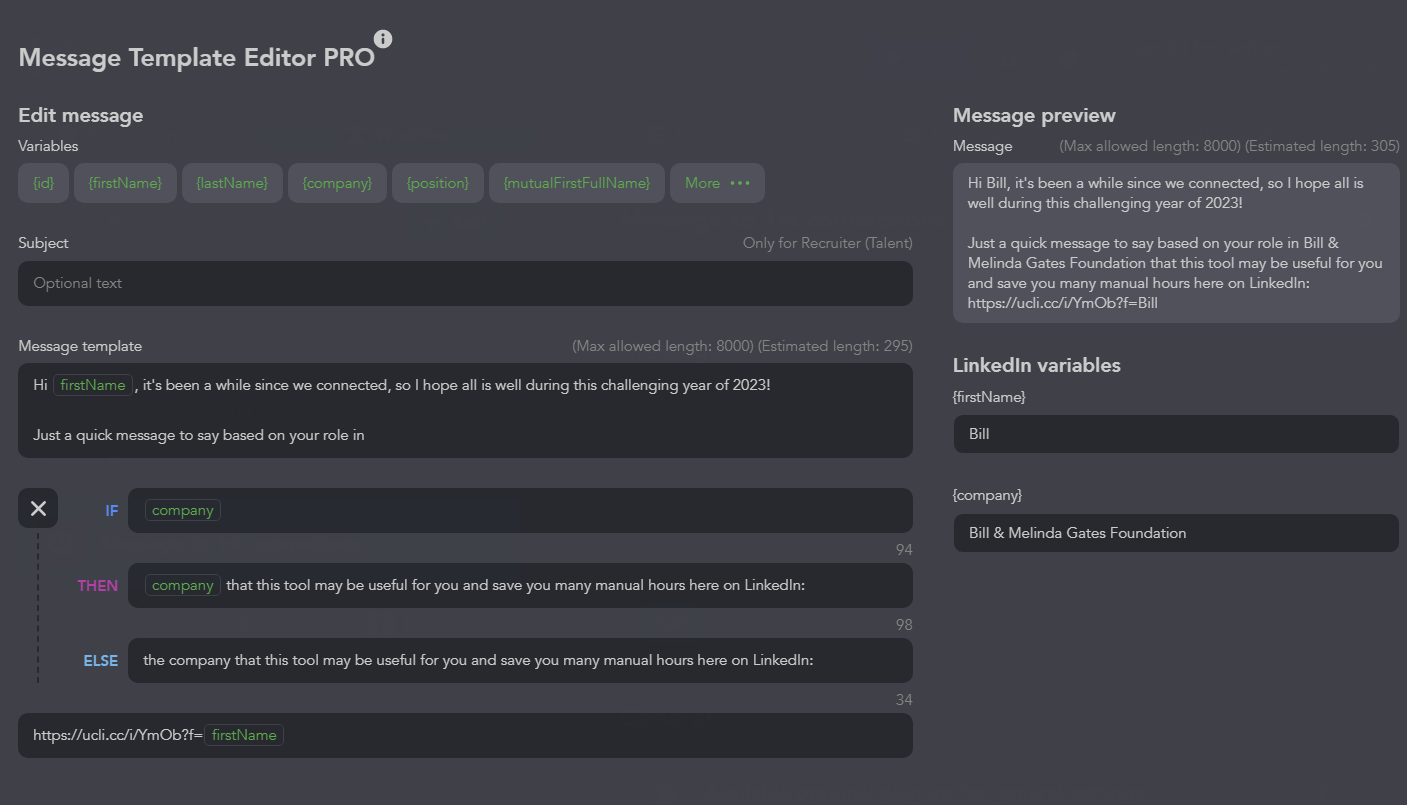Edit the {firstName} LinkedIn variable value field

tap(1175, 434)
